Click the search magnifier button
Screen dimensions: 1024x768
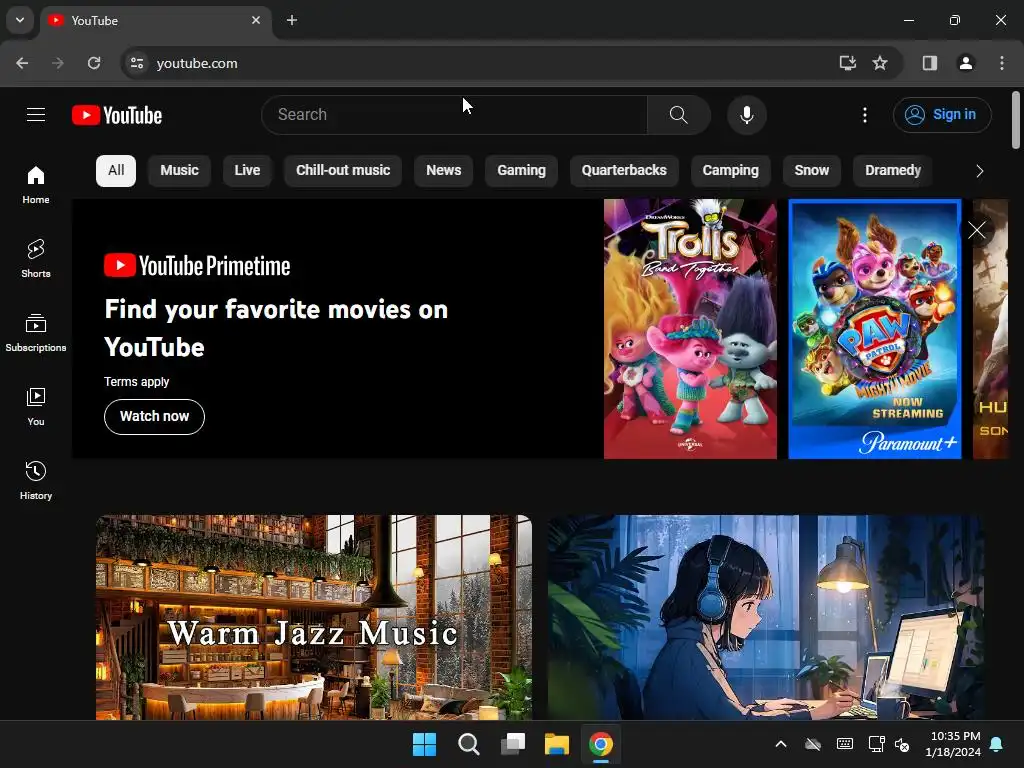[x=679, y=115]
